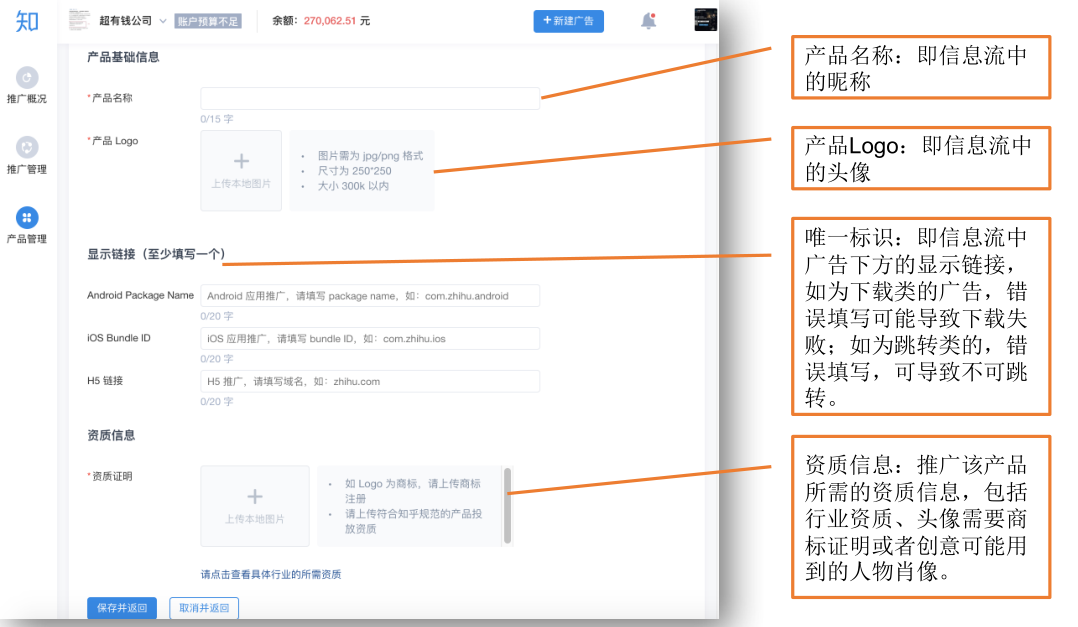1078x627 pixels.
Task: Open 推广管理 sidebar icon
Action: point(27,147)
